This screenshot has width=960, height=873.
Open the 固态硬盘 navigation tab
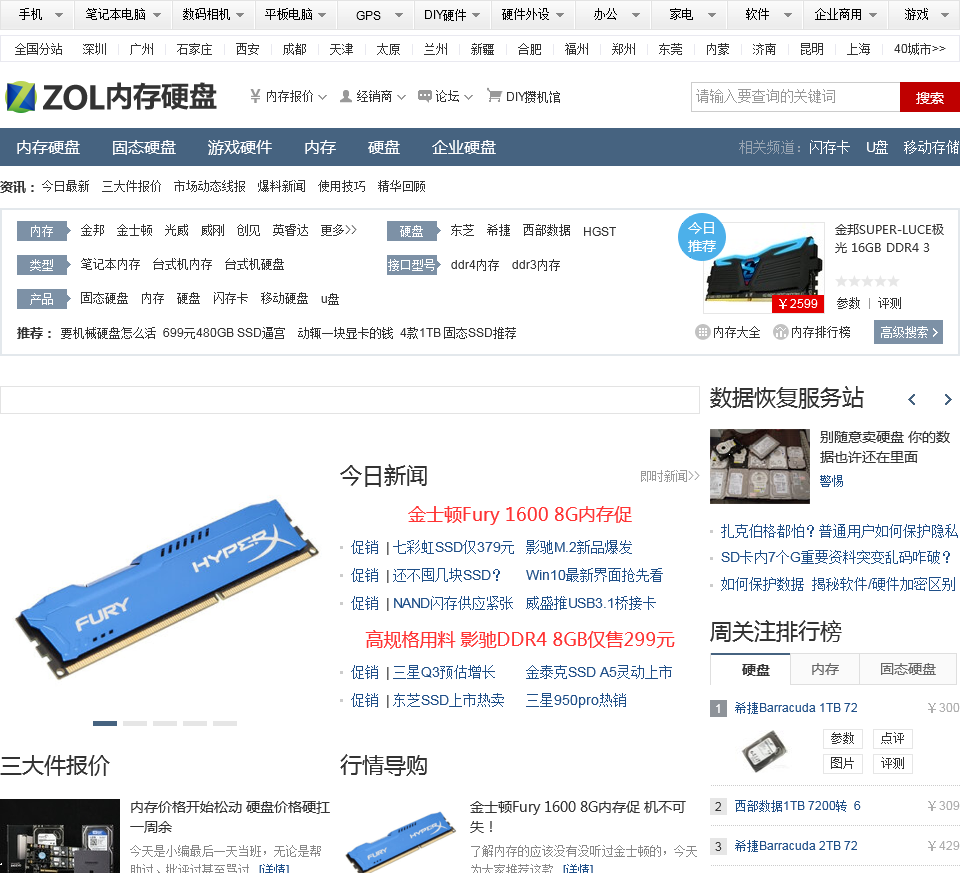click(x=144, y=148)
